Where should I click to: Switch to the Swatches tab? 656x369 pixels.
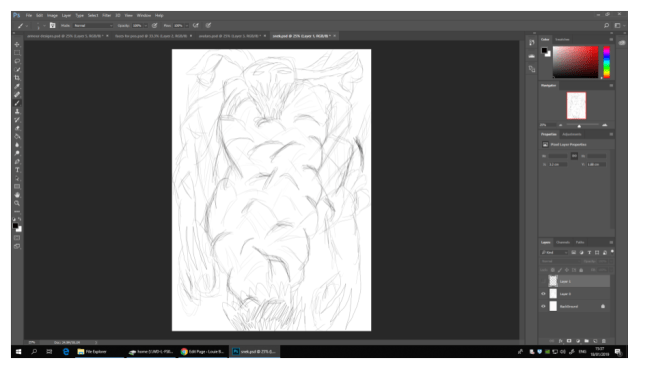[x=562, y=39]
